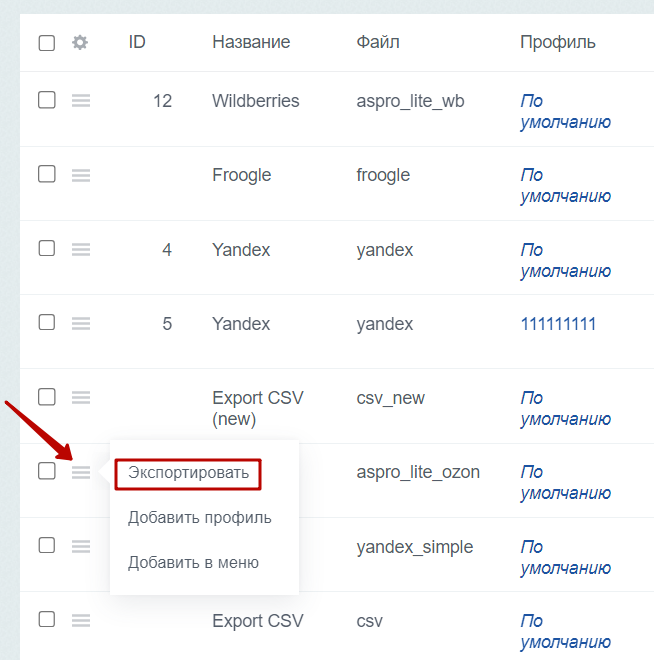
Task: Click the Wildberries name cell
Action: pyautogui.click(x=256, y=101)
